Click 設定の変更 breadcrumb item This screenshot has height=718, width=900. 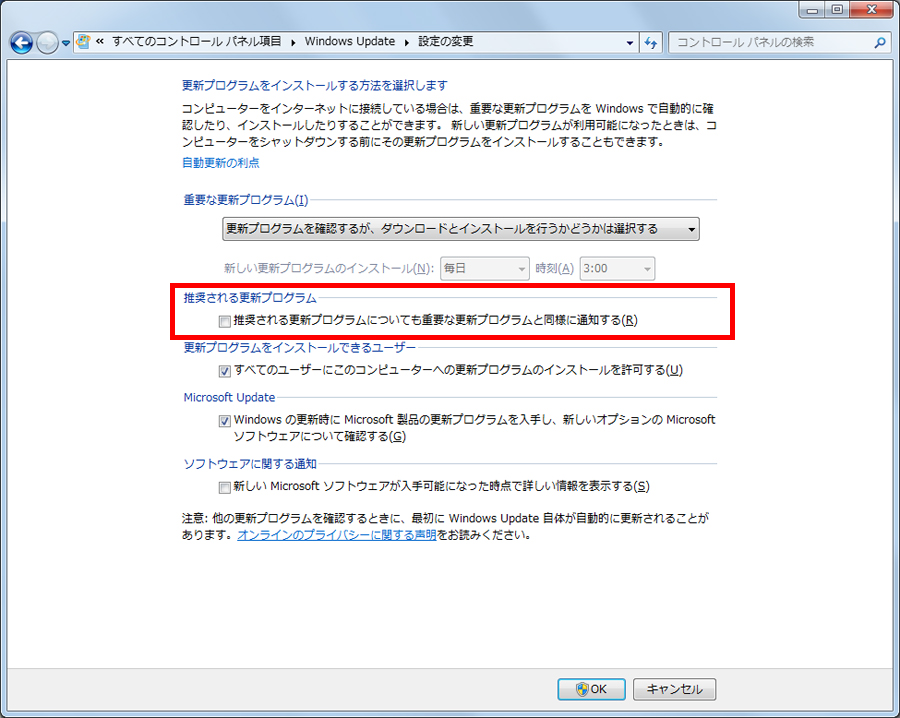[445, 41]
